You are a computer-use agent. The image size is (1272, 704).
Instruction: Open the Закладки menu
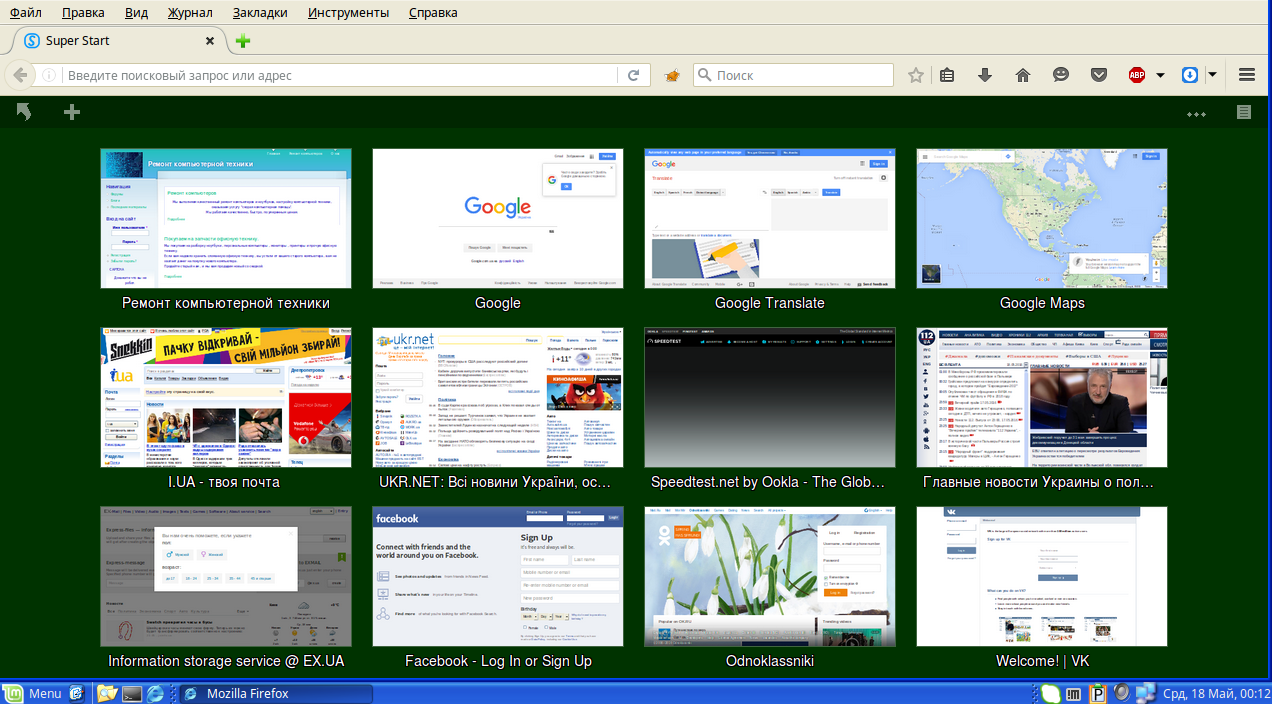pyautogui.click(x=260, y=13)
